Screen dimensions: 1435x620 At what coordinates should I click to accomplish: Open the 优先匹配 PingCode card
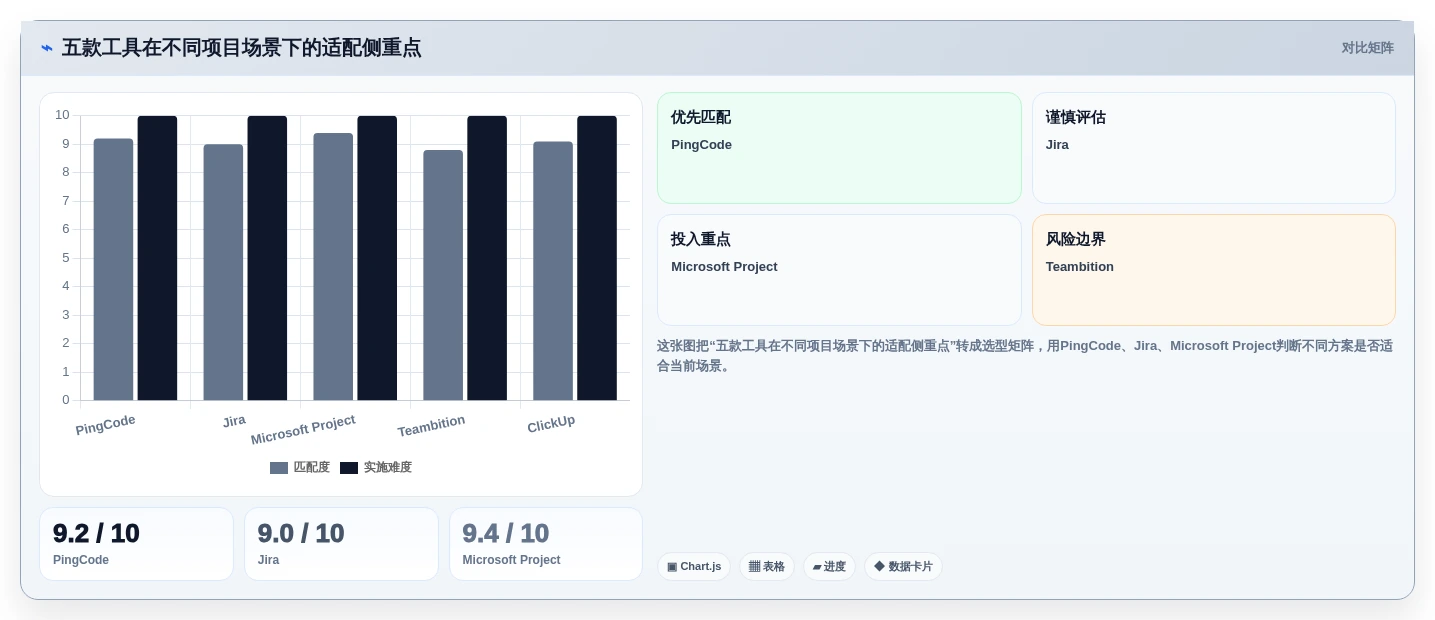click(839, 148)
